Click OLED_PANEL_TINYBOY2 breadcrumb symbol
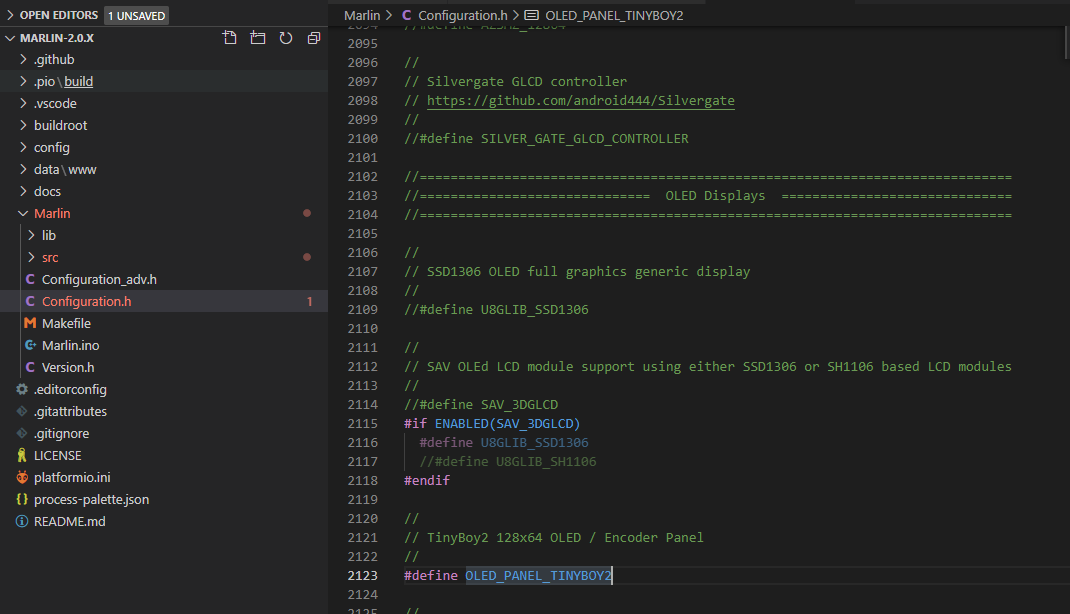Screen dimensions: 1070x614 [614, 15]
